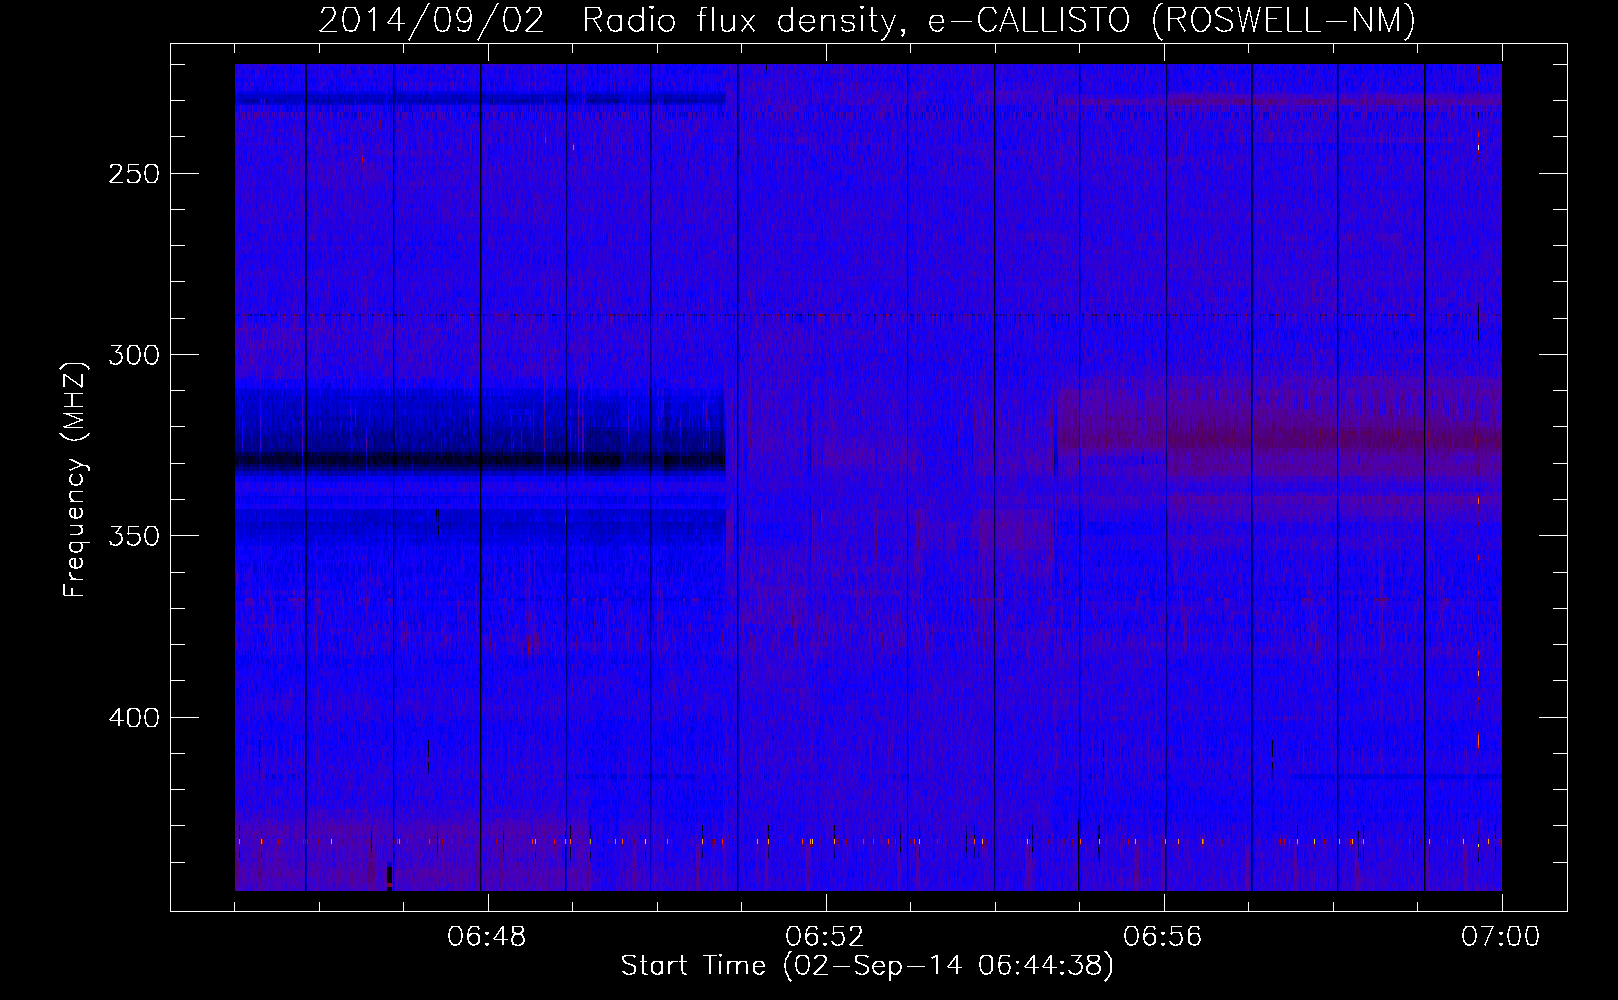Click the plot title 'Radio flux density, e-CALLISTO (ROSWELL-NM)'

999,20
